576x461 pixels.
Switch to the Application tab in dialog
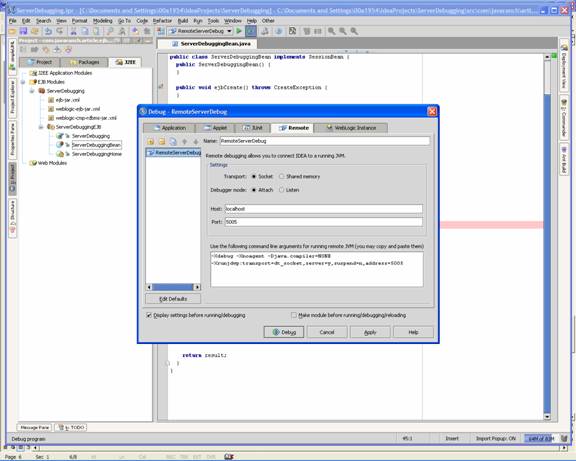click(x=169, y=128)
